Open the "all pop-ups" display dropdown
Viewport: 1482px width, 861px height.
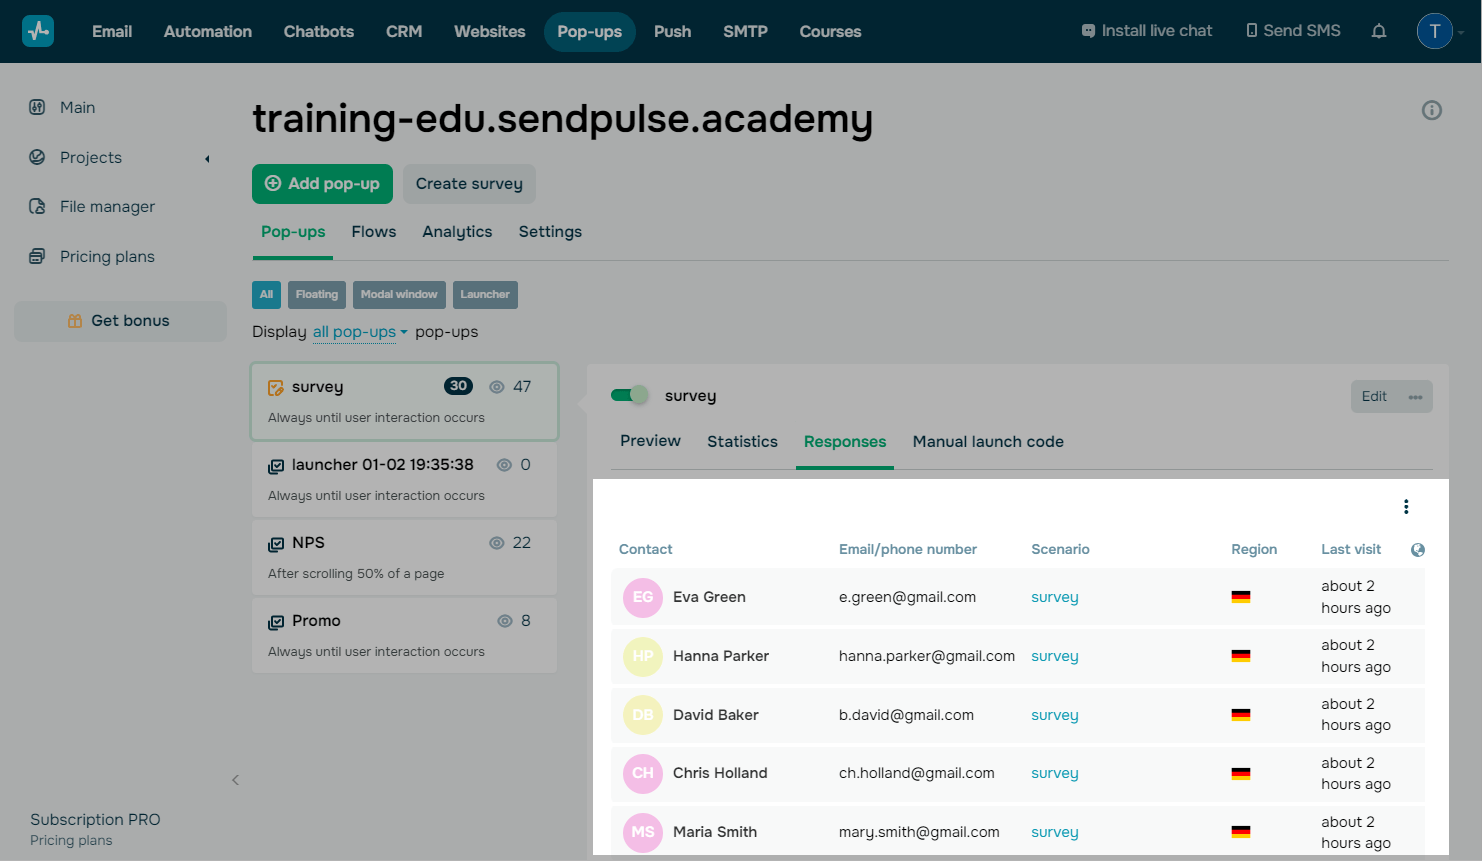coord(360,332)
